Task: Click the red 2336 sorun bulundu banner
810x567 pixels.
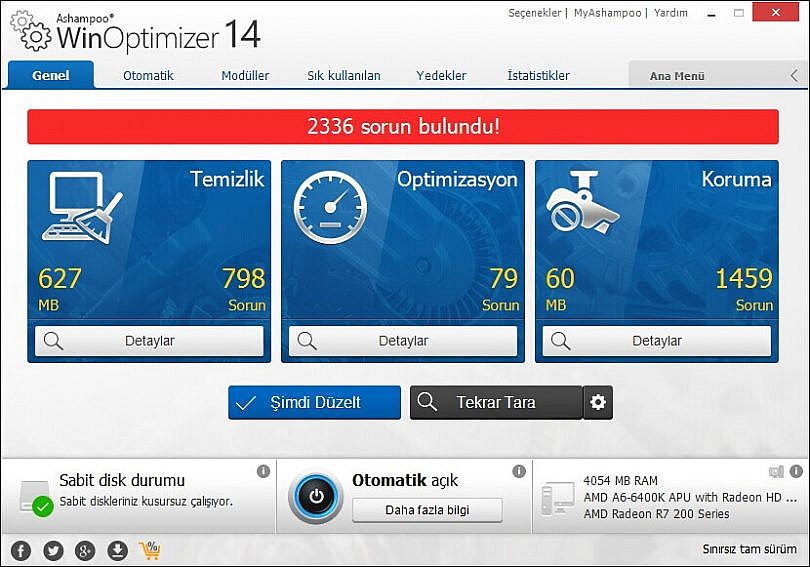Action: click(x=403, y=127)
